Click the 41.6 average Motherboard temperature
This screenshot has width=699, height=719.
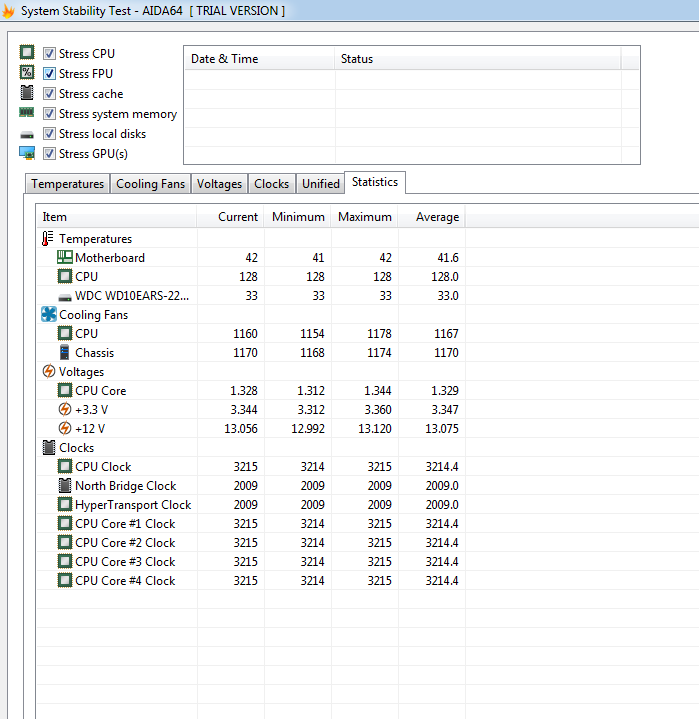(448, 258)
